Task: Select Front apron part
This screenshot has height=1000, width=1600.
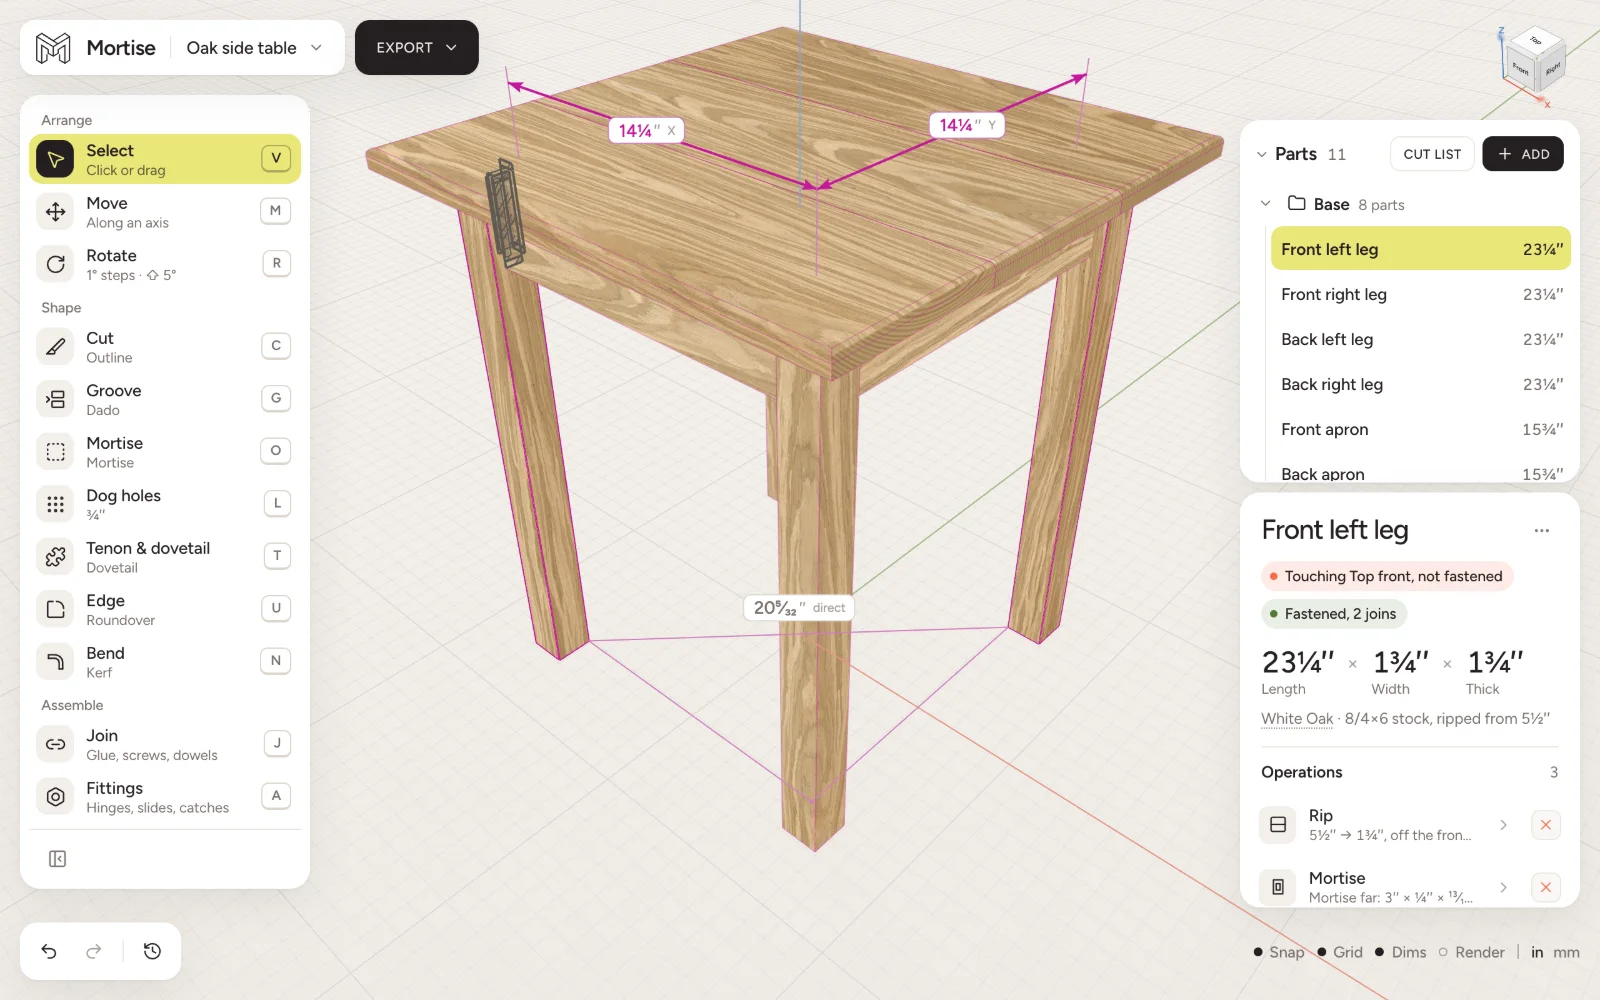Action: coord(1420,429)
